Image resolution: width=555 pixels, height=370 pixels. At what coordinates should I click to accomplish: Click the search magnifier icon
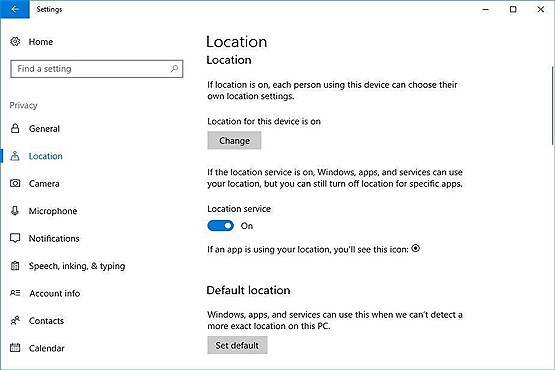click(x=174, y=68)
